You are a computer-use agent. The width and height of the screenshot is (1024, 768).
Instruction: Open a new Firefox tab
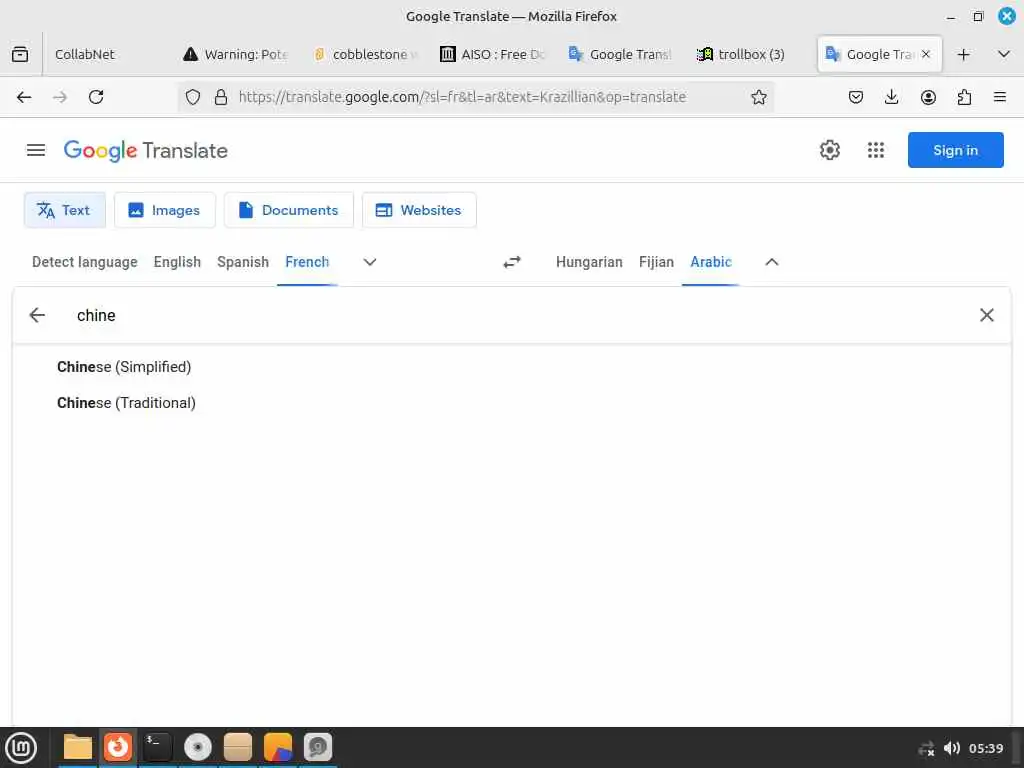(963, 54)
